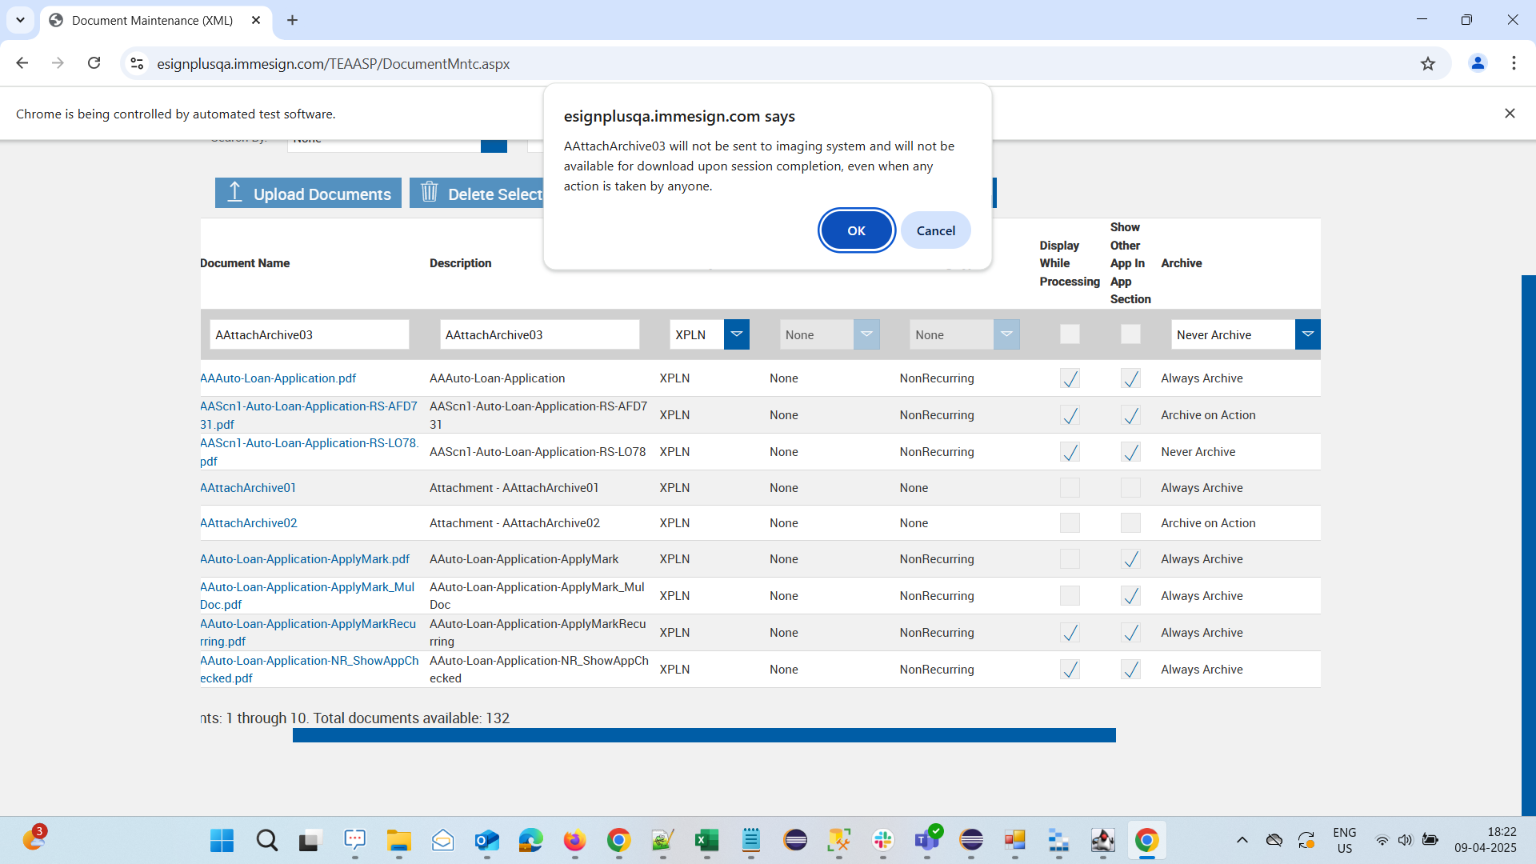Viewport: 1536px width, 864px height.
Task: Click 'Archive on Action' in AAttachArchive02 row
Action: pyautogui.click(x=1208, y=523)
